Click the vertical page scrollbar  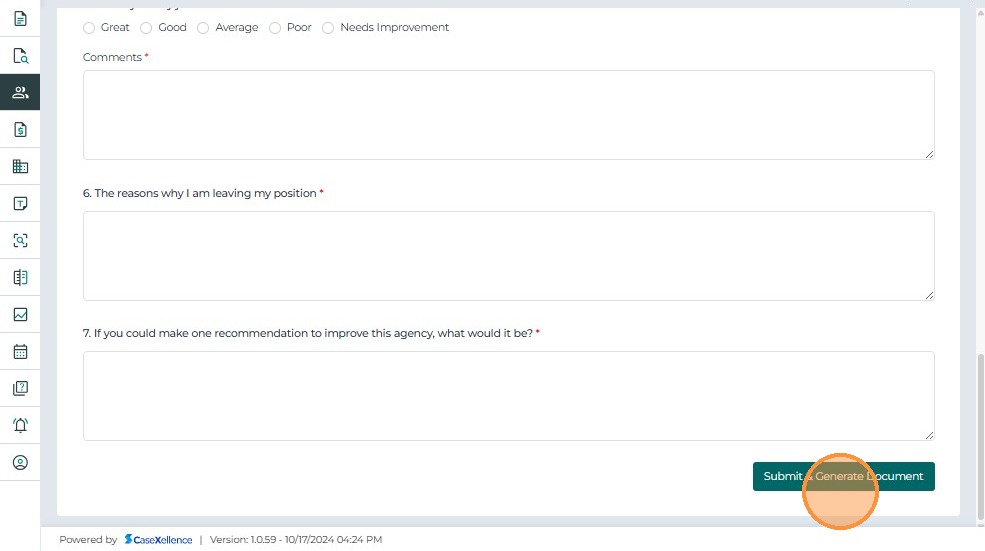981,437
